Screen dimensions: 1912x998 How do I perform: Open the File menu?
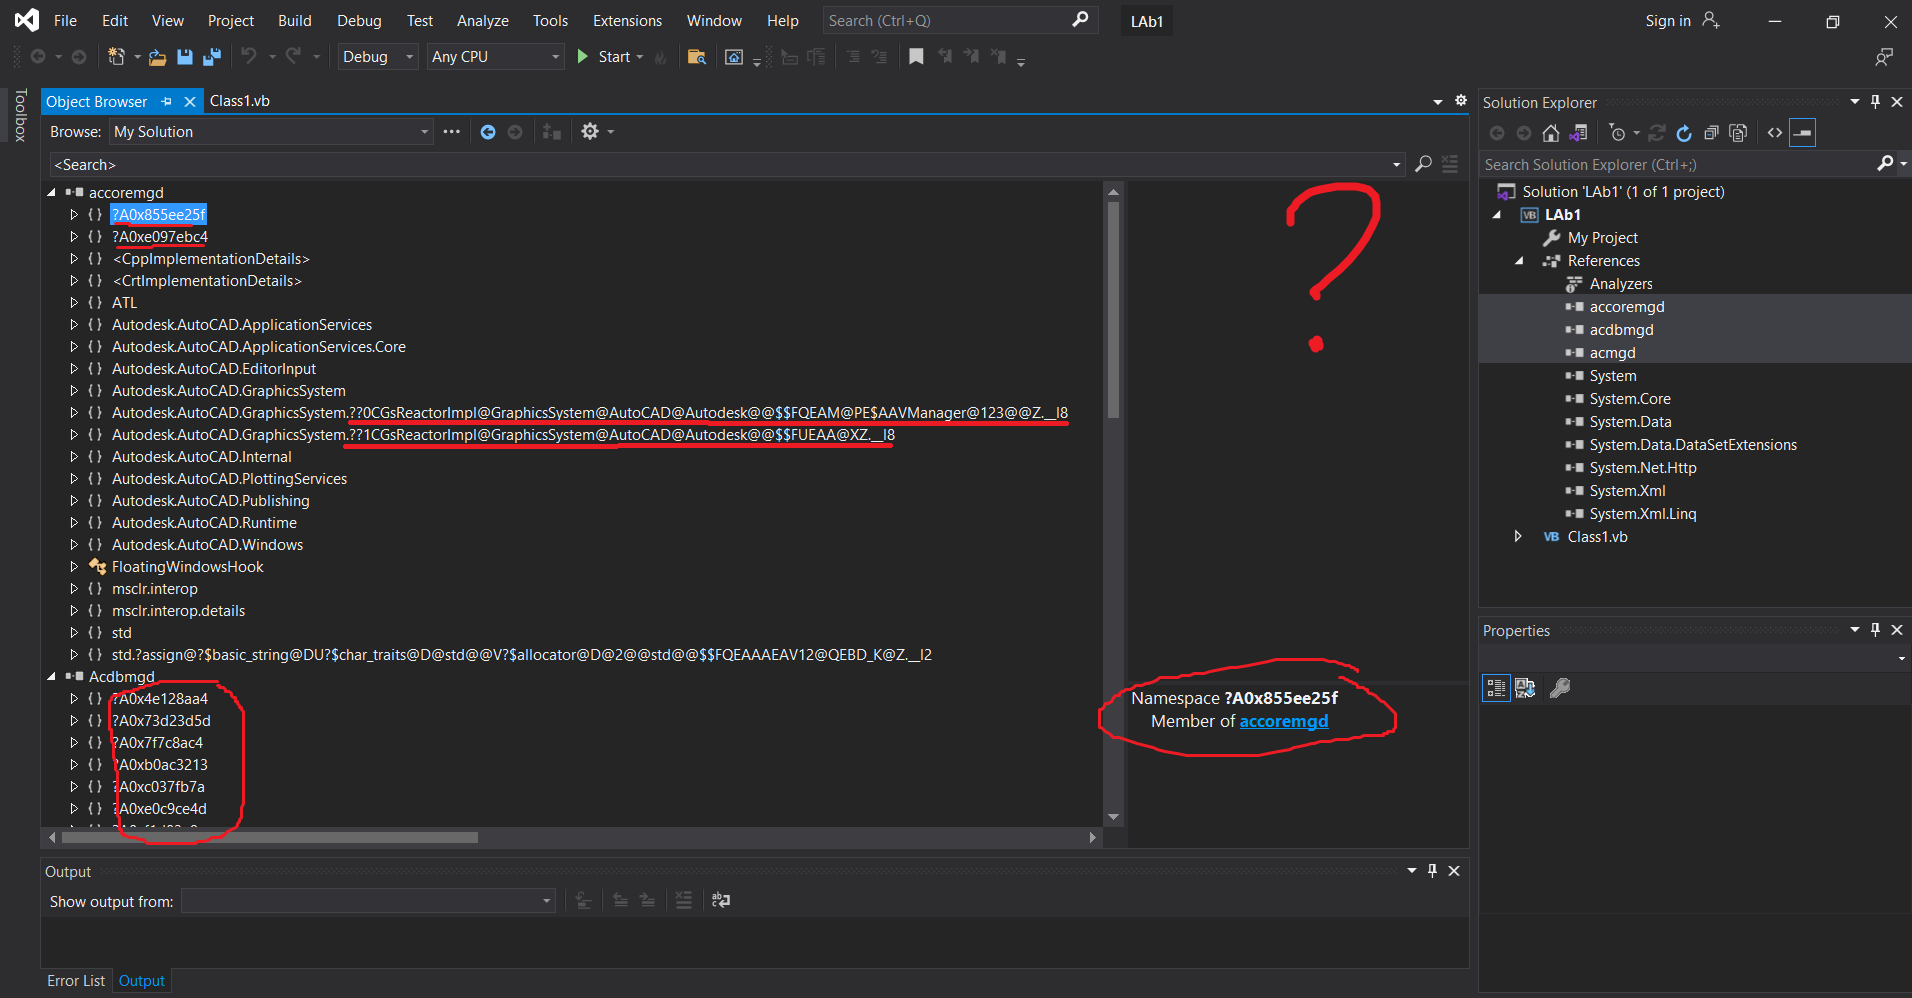pyautogui.click(x=65, y=21)
